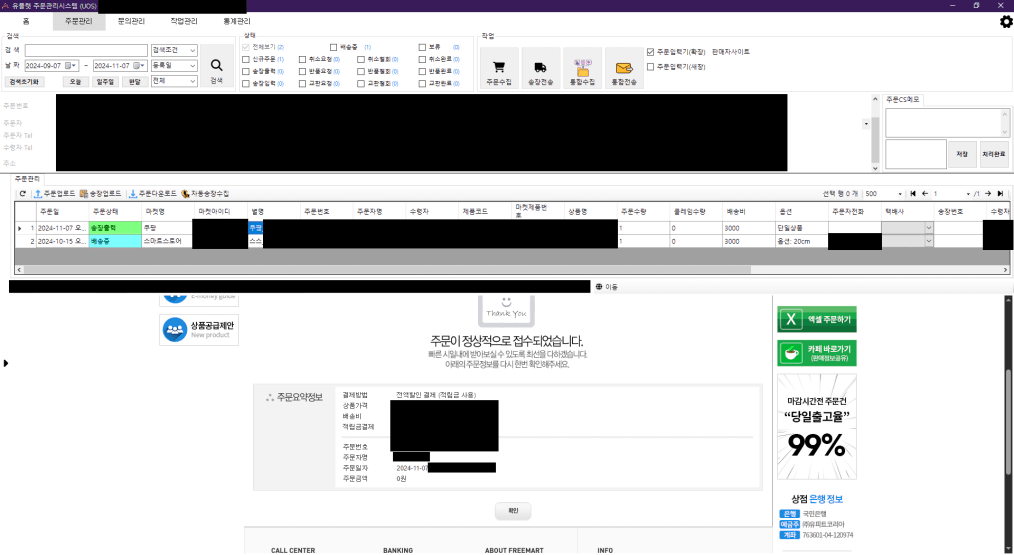1014x555 pixels.
Task: Click the 처리완료 button
Action: pyautogui.click(x=994, y=154)
